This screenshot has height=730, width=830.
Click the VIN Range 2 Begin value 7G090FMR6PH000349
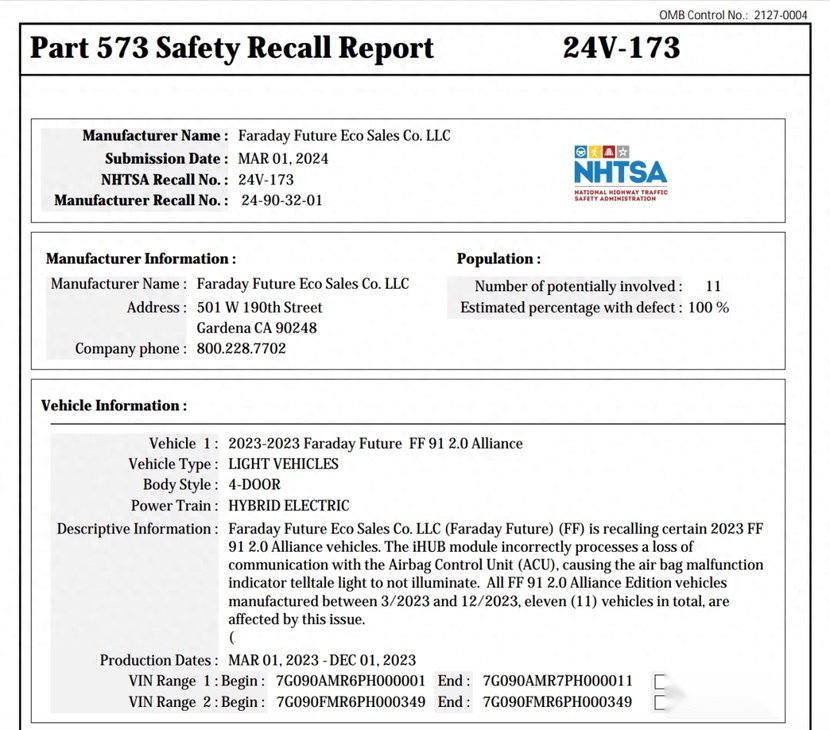(350, 701)
